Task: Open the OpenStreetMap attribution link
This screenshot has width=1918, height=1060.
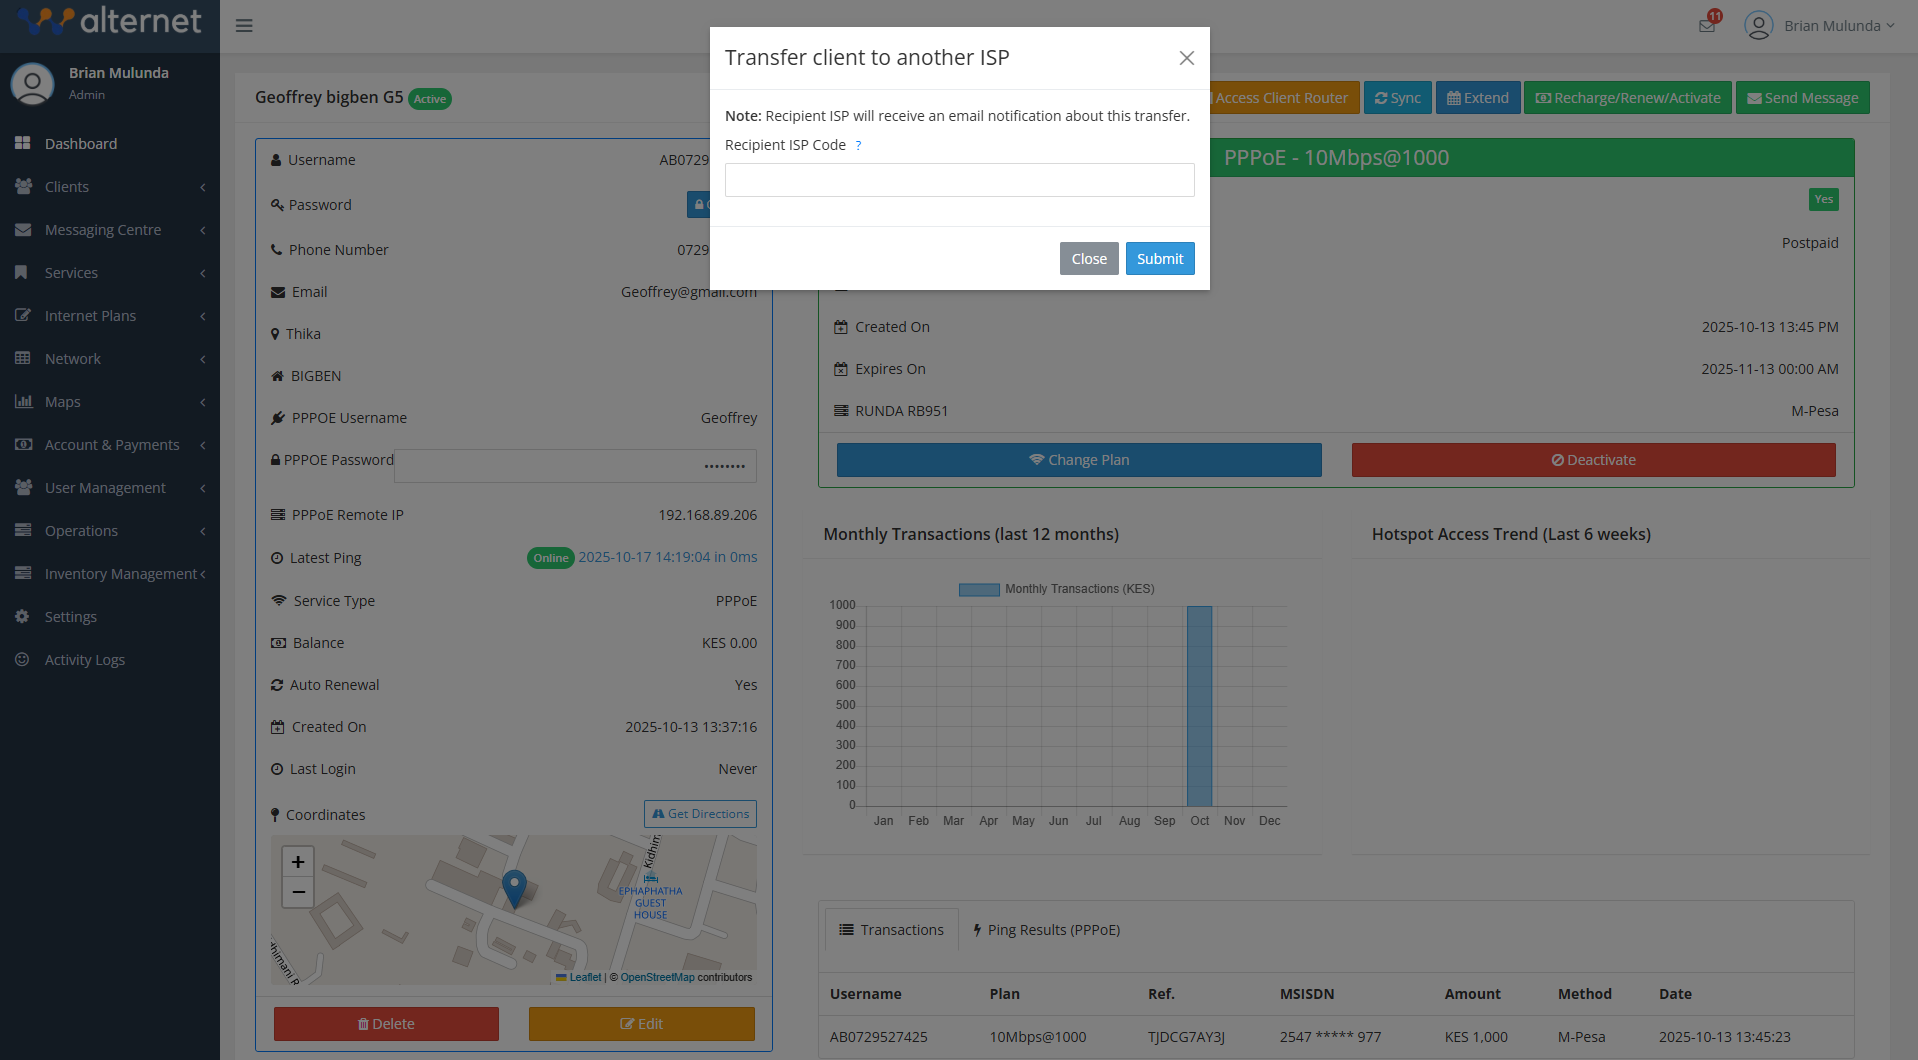Action: 657,977
